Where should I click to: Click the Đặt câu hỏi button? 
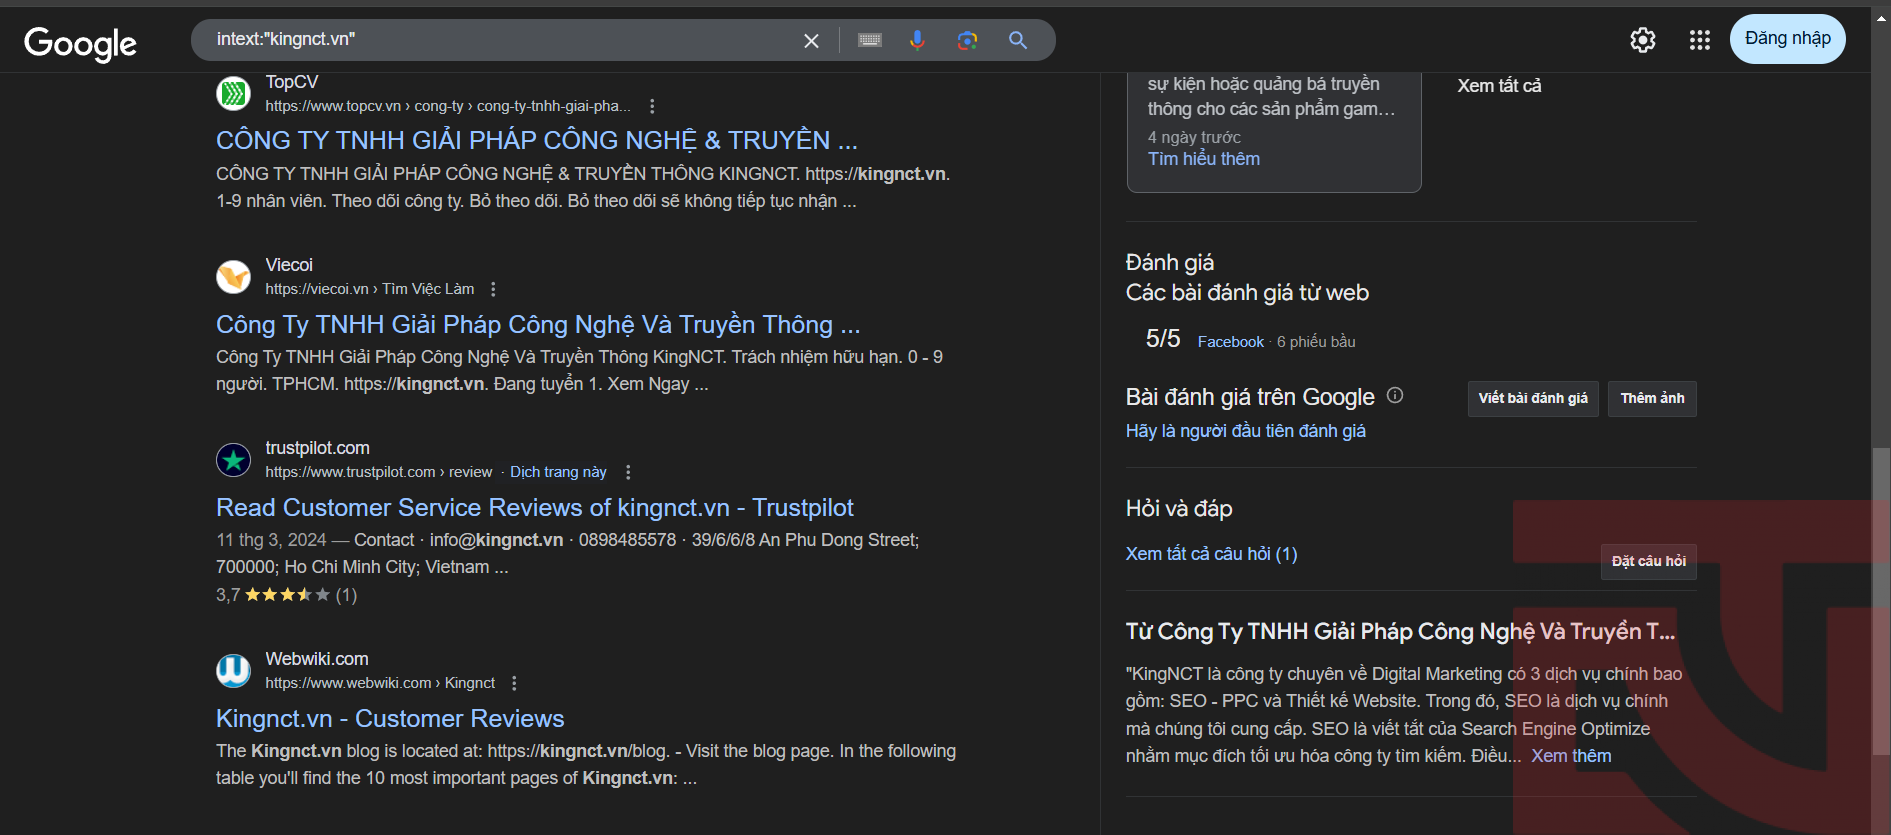pos(1648,561)
